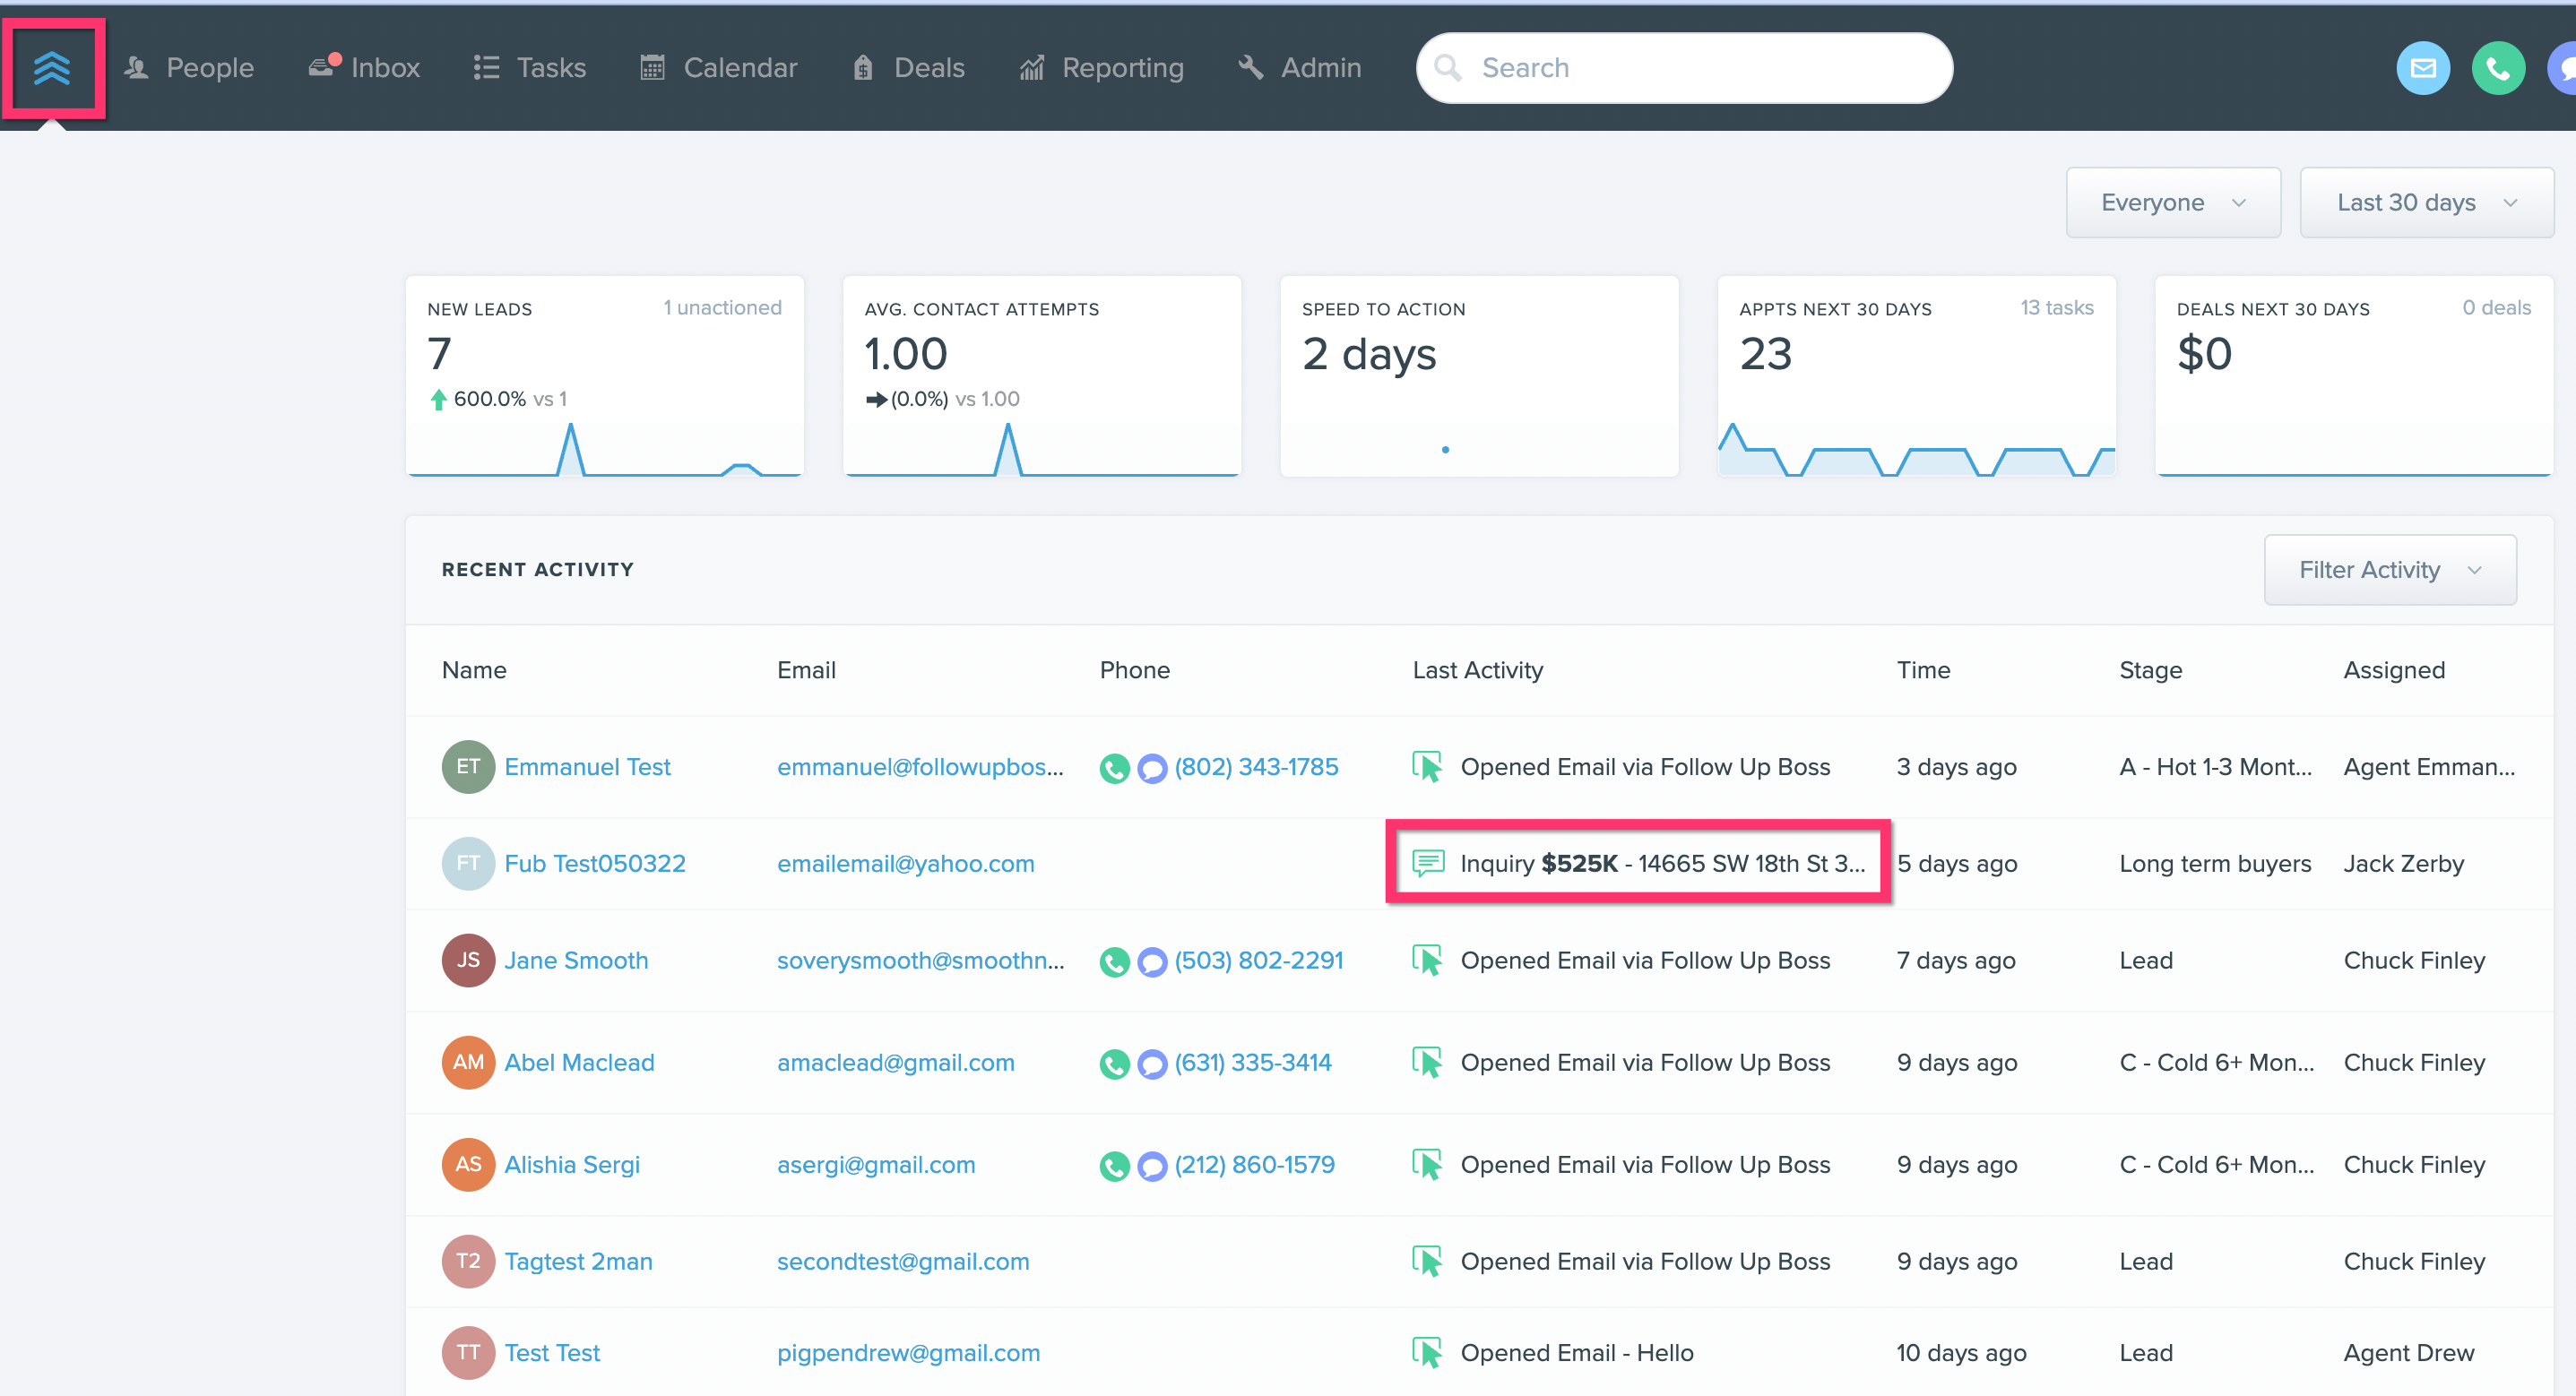The image size is (2576, 1396).
Task: Click the inquiry activity for Fub Test050322
Action: coord(1634,863)
